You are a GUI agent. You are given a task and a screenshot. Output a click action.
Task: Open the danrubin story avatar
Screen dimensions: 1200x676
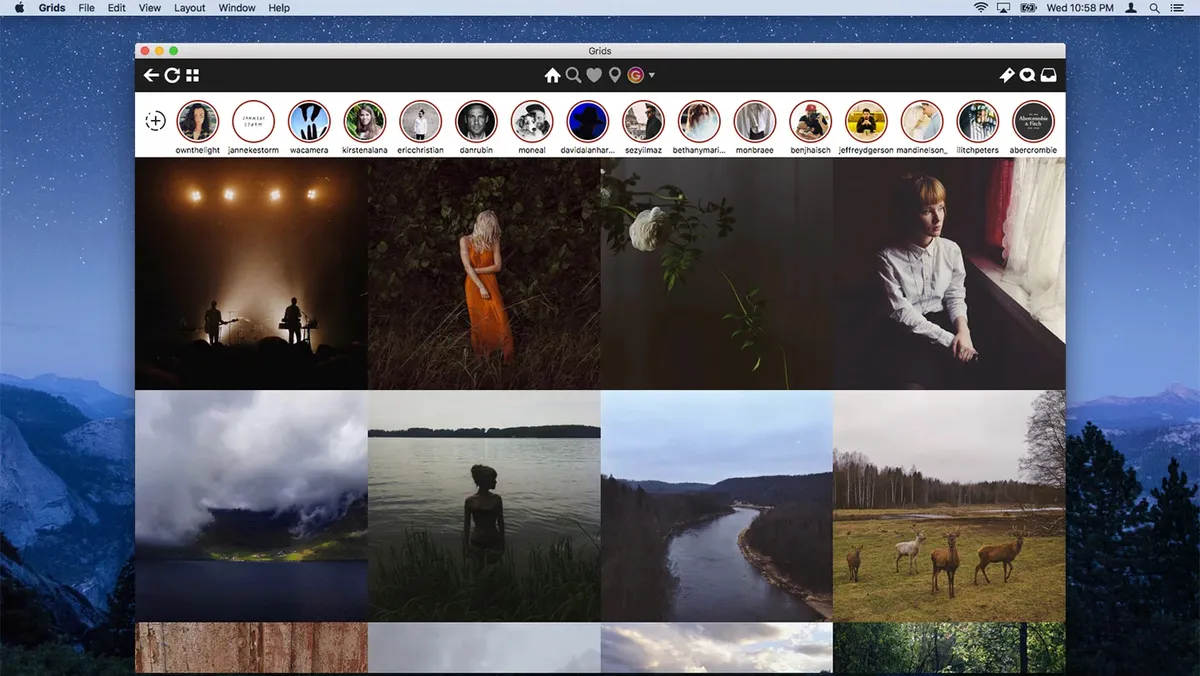tap(476, 121)
